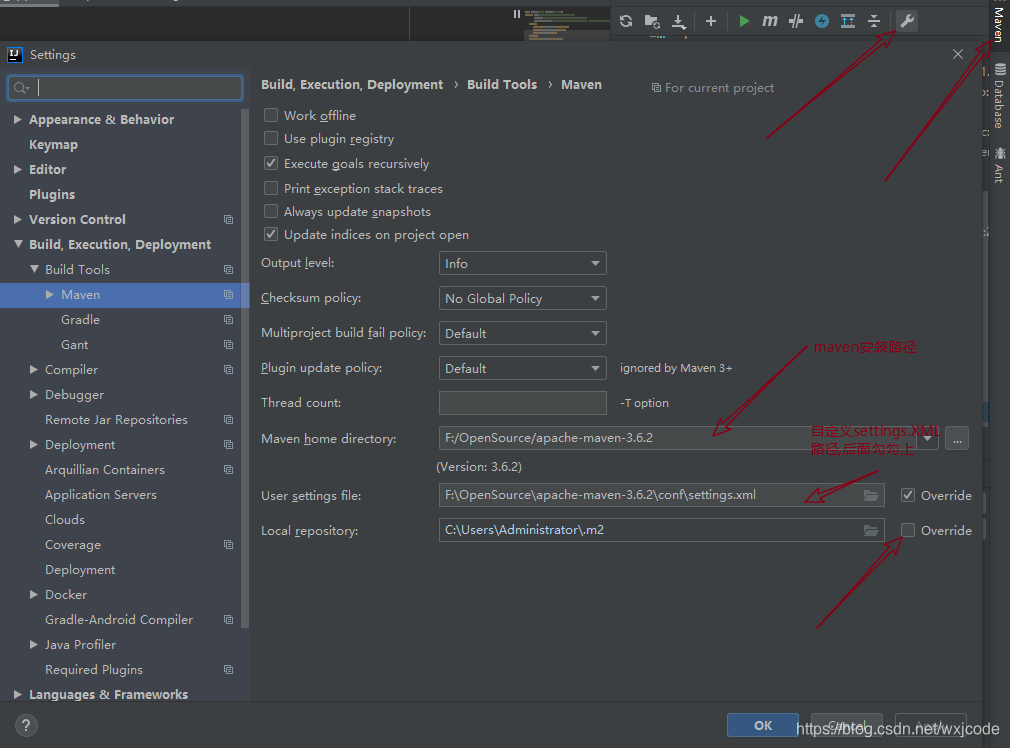This screenshot has width=1010, height=748.
Task: Click project-level icon beside Version Control
Action: pos(228,220)
